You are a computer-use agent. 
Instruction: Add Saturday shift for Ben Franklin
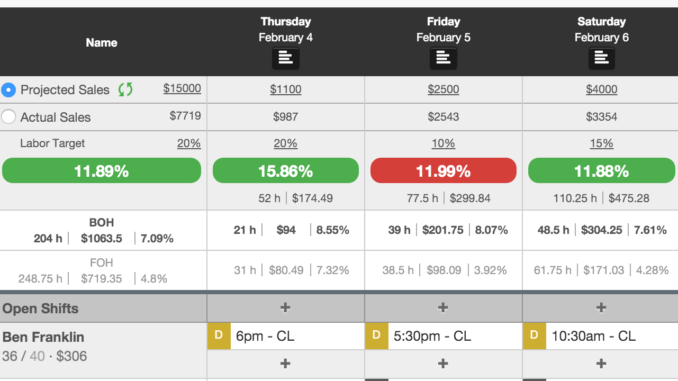pyautogui.click(x=601, y=363)
